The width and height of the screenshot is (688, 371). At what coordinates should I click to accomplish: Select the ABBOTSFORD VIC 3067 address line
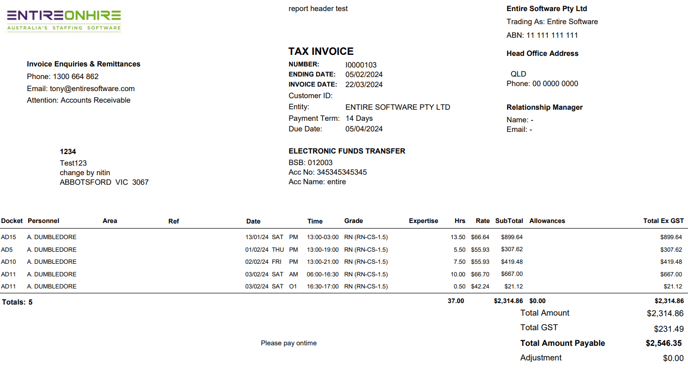point(104,182)
